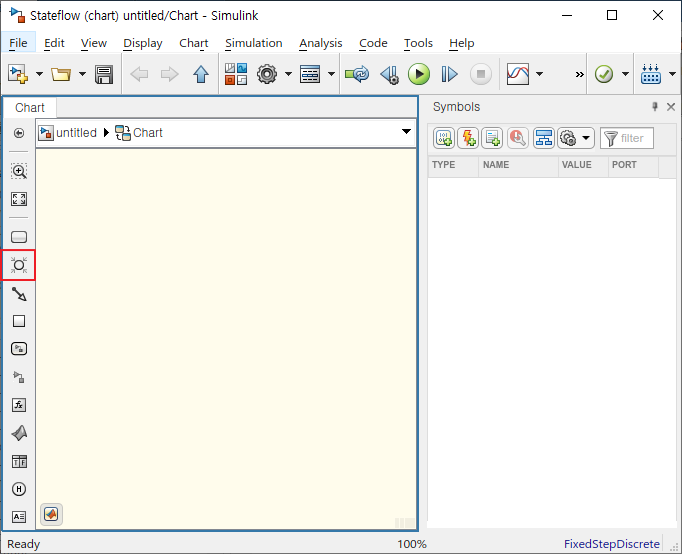Viewport: 682px width, 554px height.
Task: Expand the Model Explorer dropdown arrow
Action: [x=331, y=74]
